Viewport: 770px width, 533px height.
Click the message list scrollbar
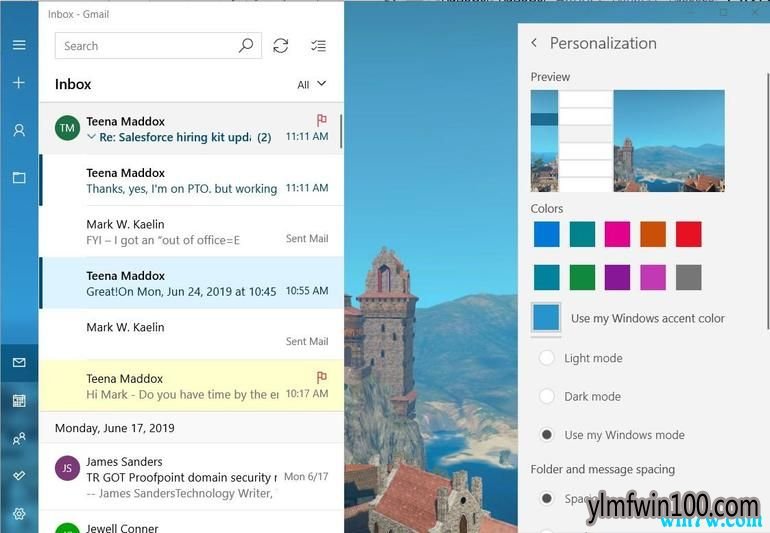(x=340, y=131)
